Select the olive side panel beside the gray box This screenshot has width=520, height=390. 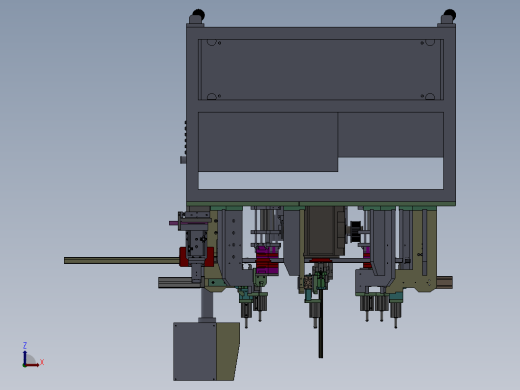(x=228, y=351)
